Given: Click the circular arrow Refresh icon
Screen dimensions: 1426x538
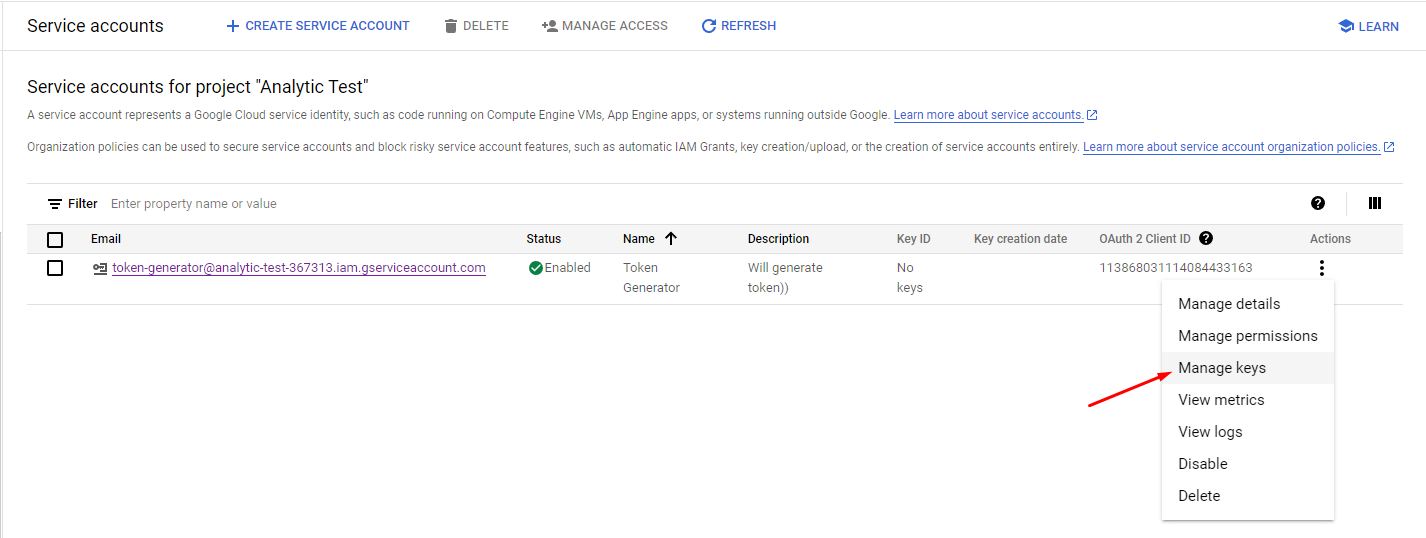Looking at the screenshot, I should pos(709,26).
